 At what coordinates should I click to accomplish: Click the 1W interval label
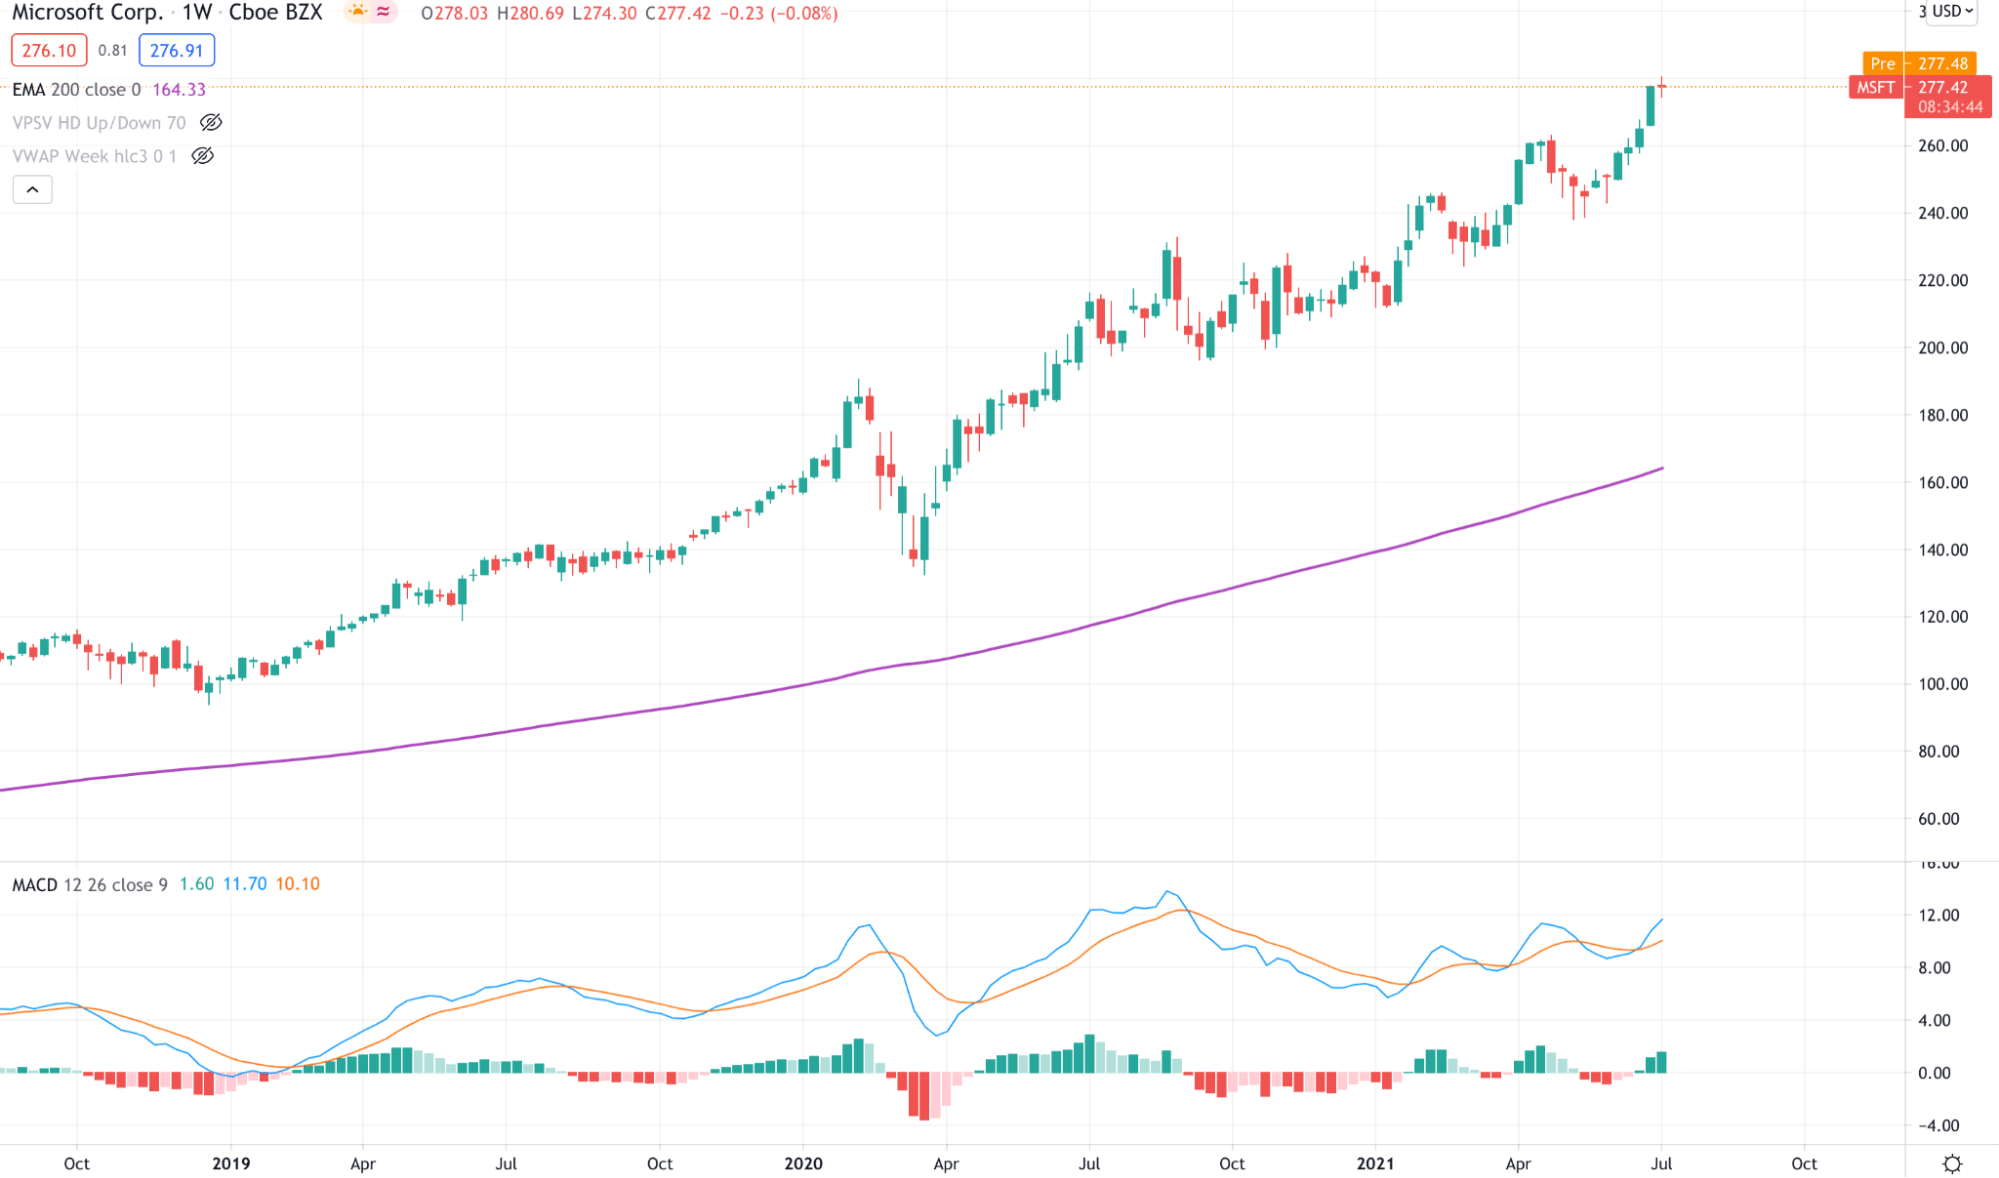coord(197,12)
